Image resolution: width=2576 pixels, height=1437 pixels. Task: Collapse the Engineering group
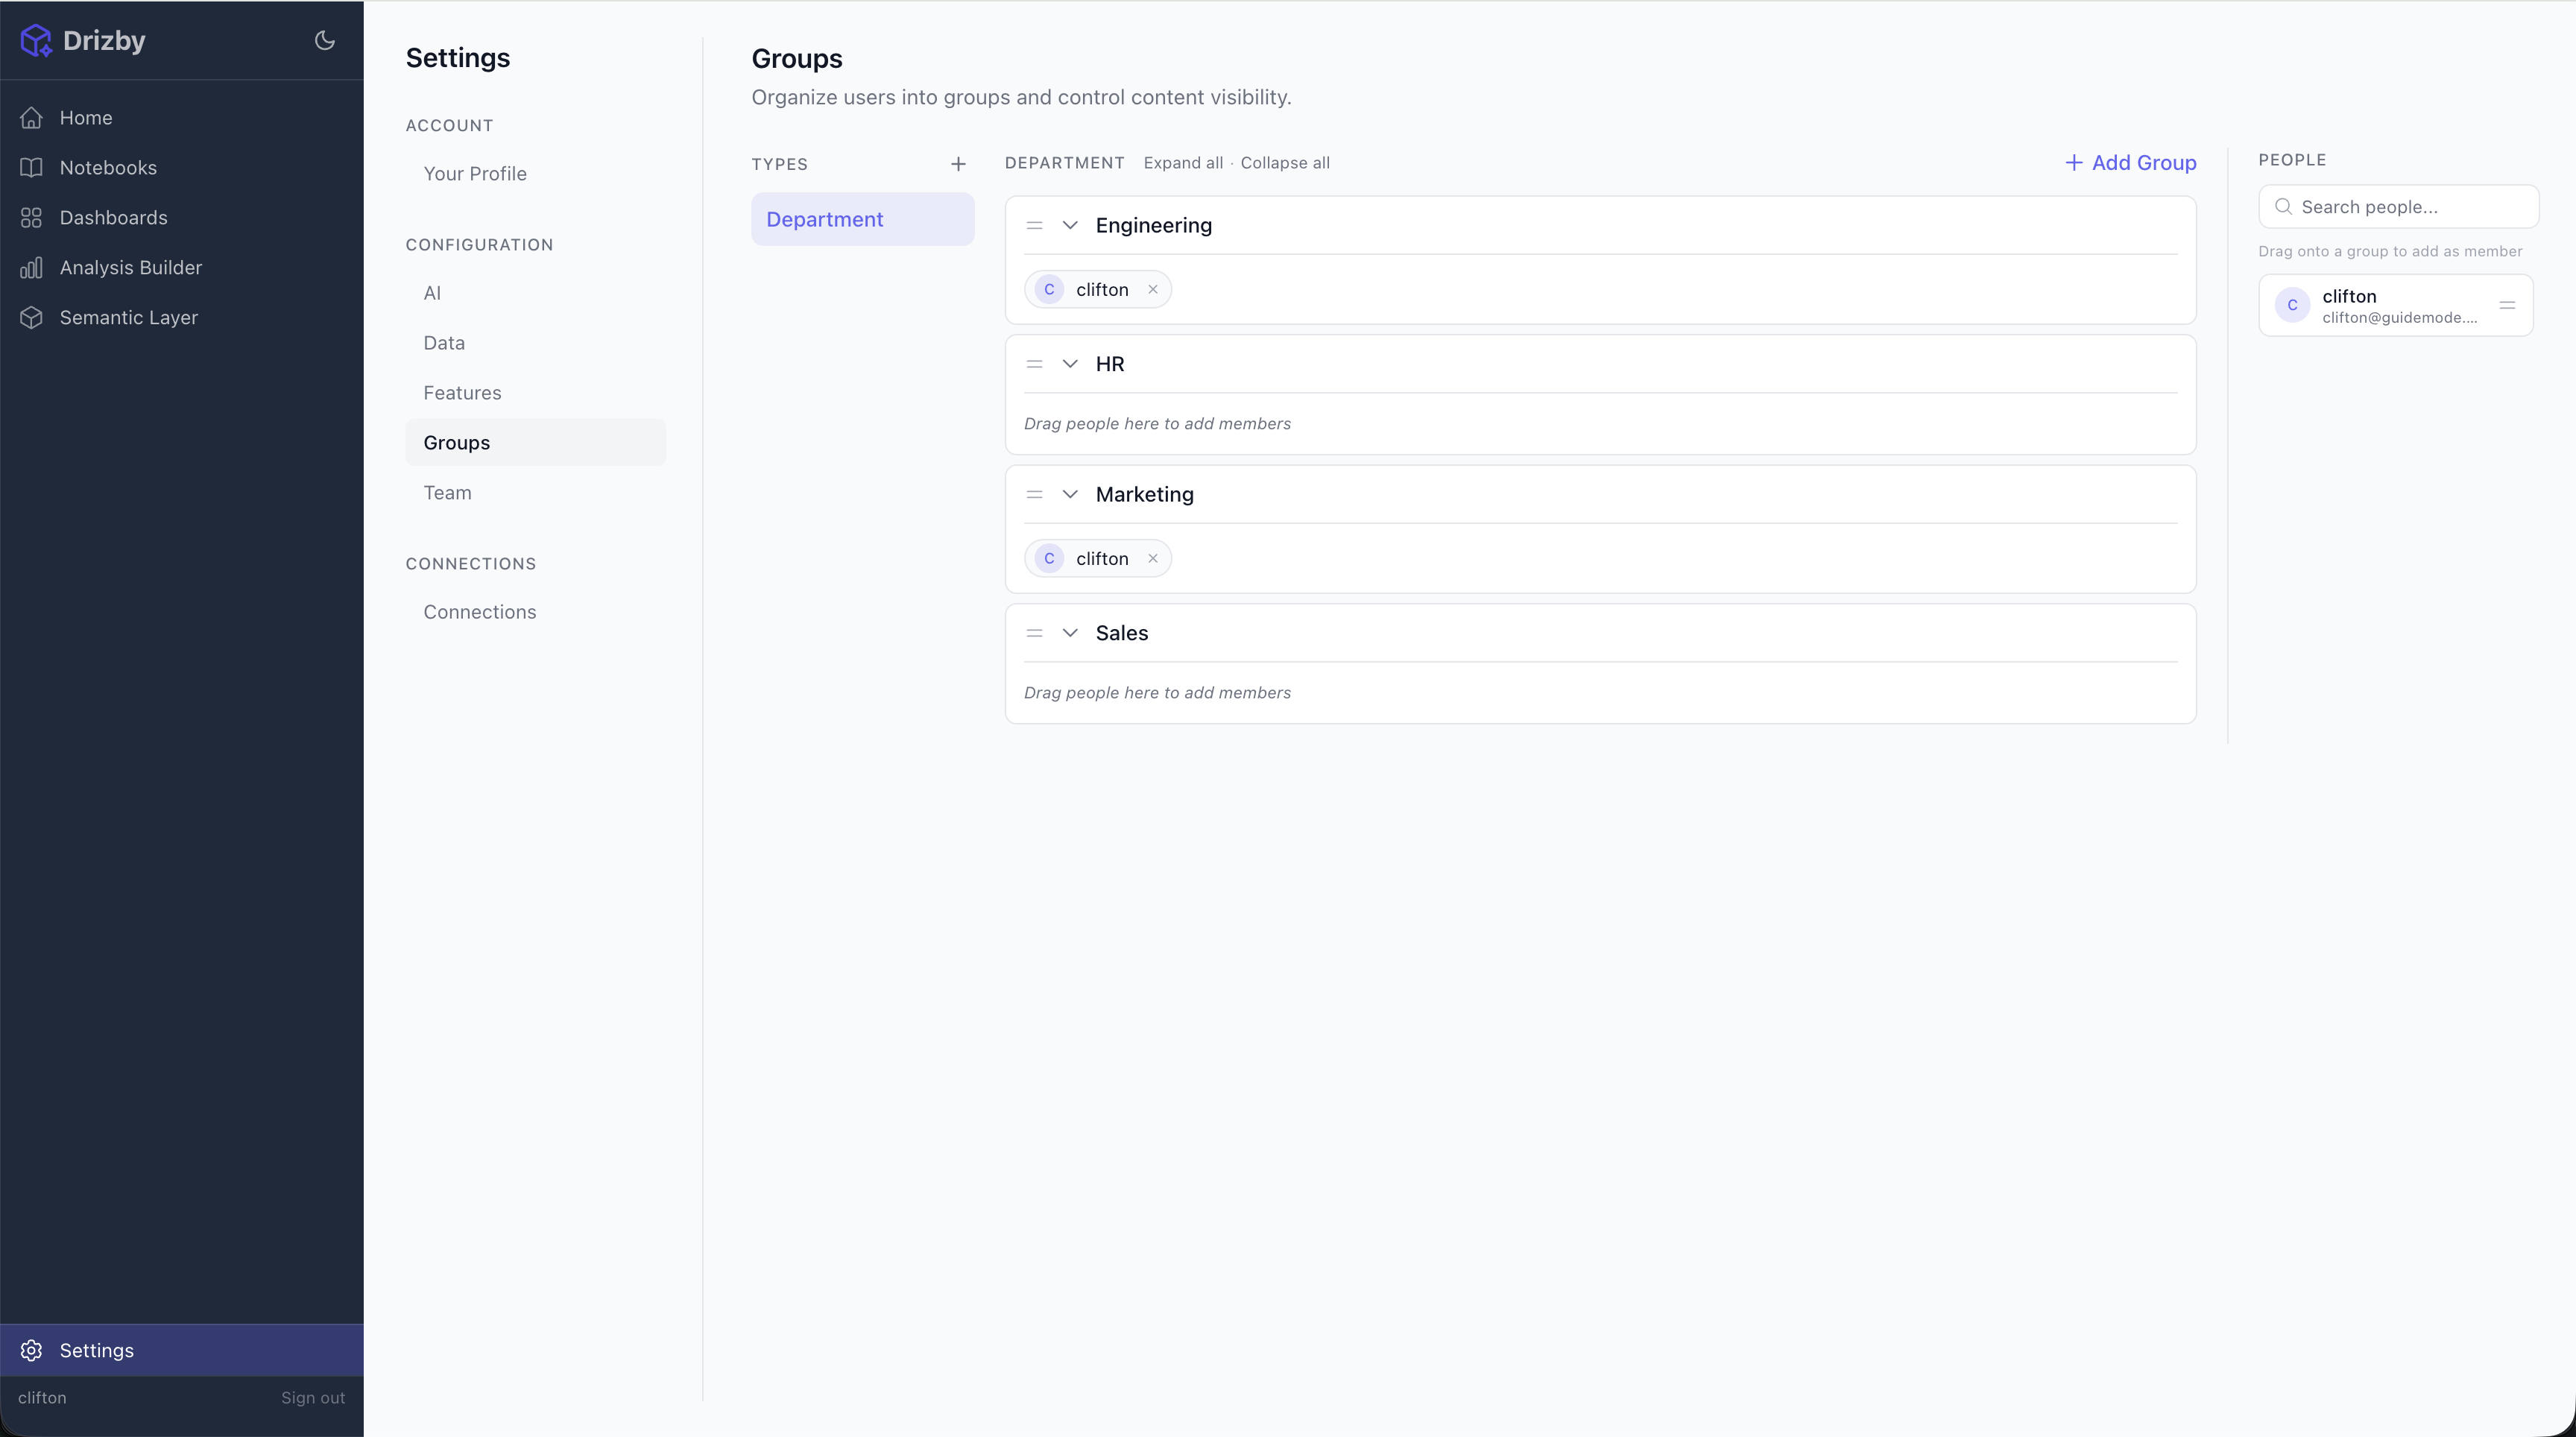coord(1070,225)
